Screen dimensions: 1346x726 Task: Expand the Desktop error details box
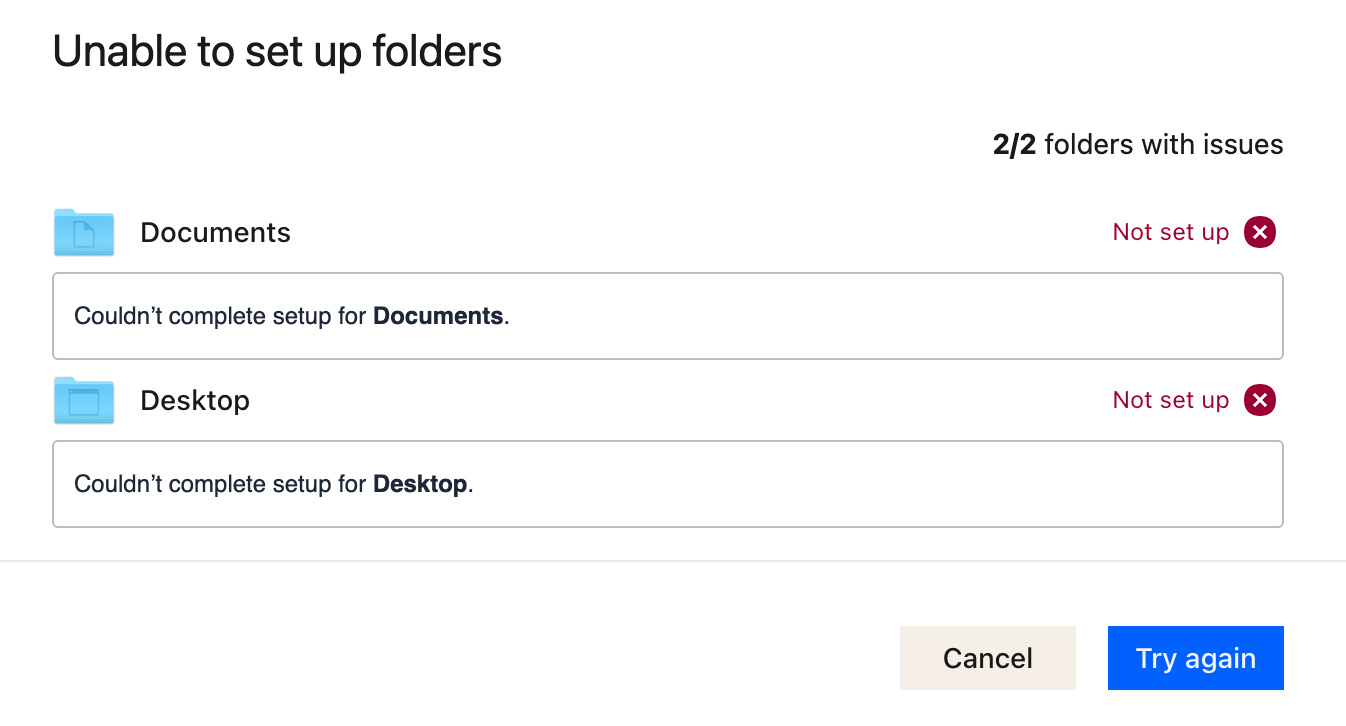(x=668, y=483)
